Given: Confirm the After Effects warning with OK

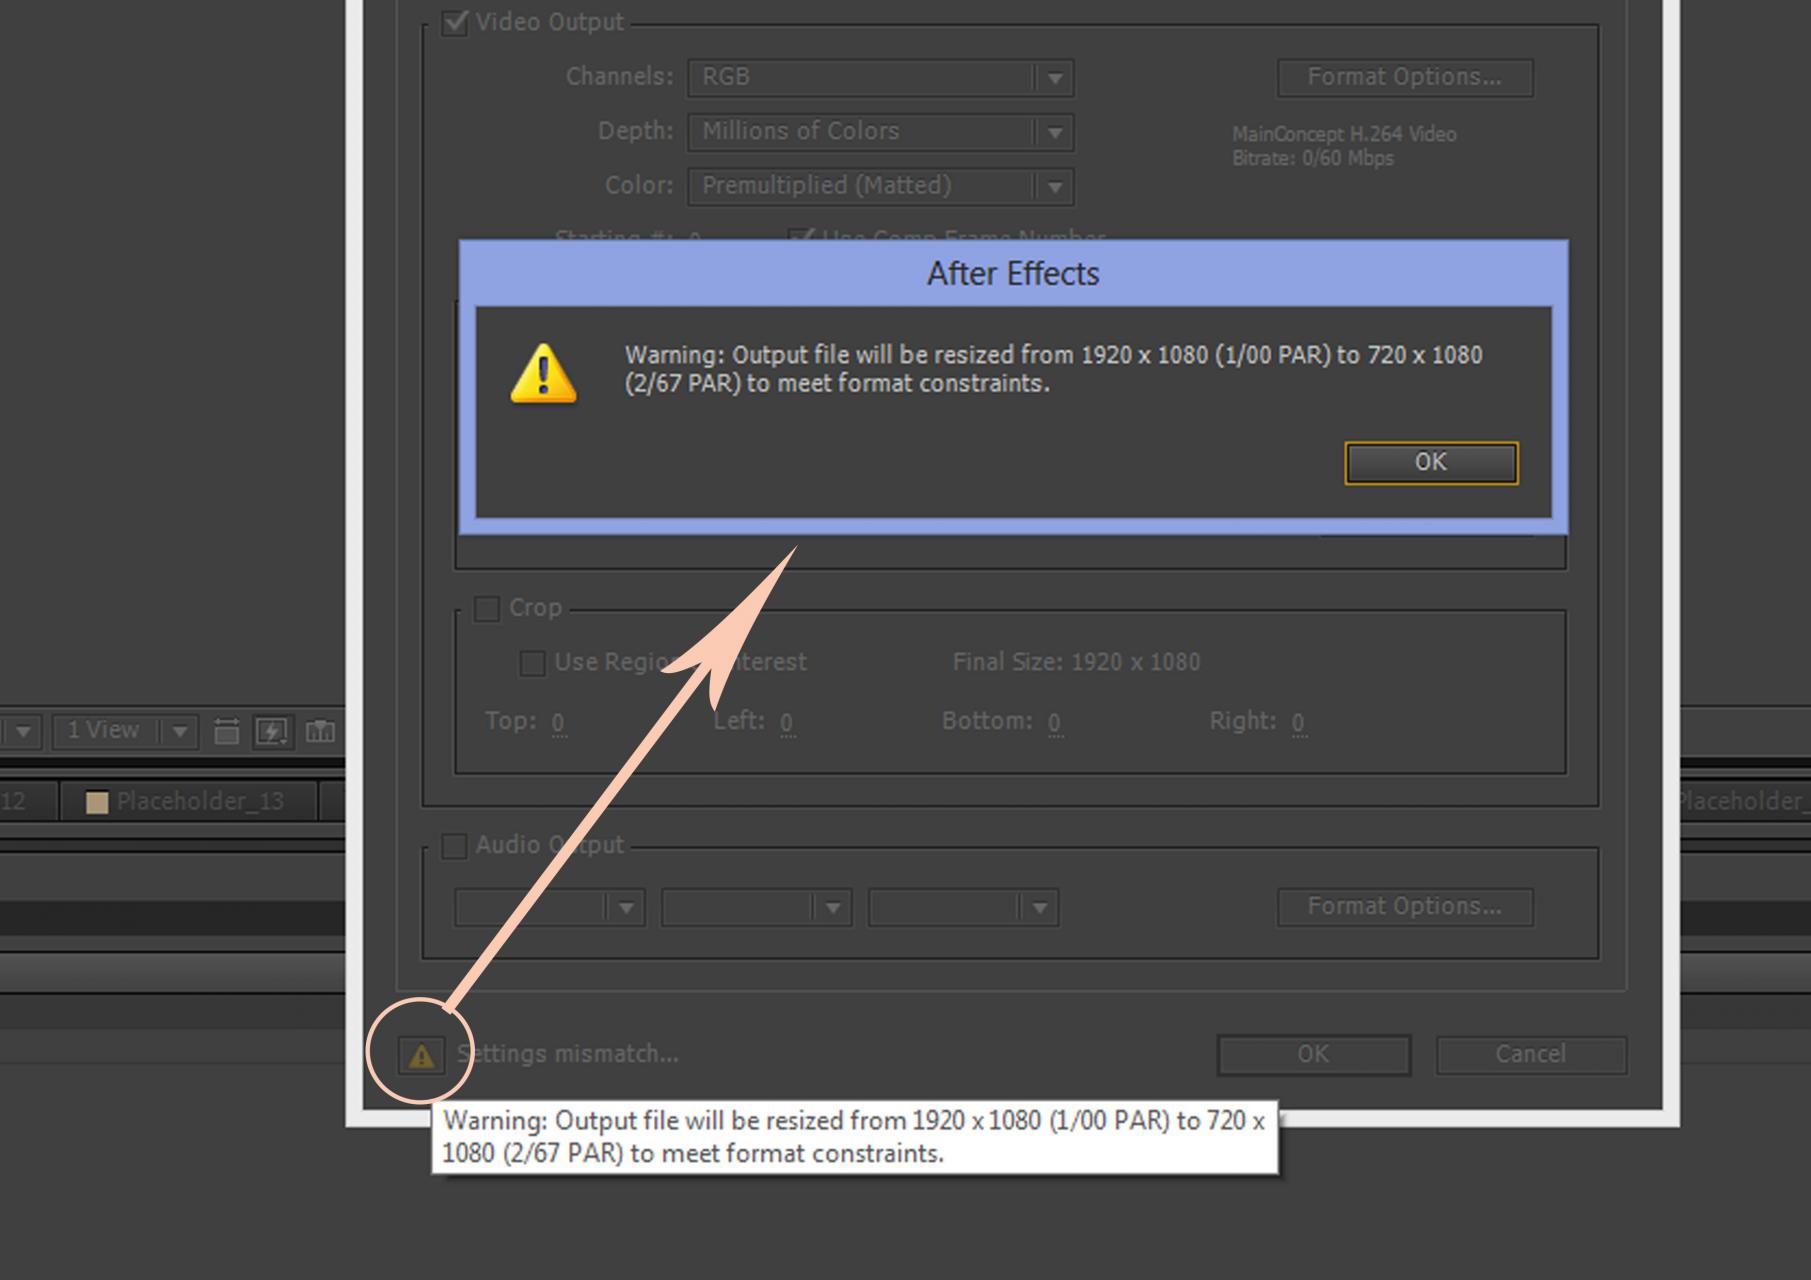Looking at the screenshot, I should point(1431,463).
